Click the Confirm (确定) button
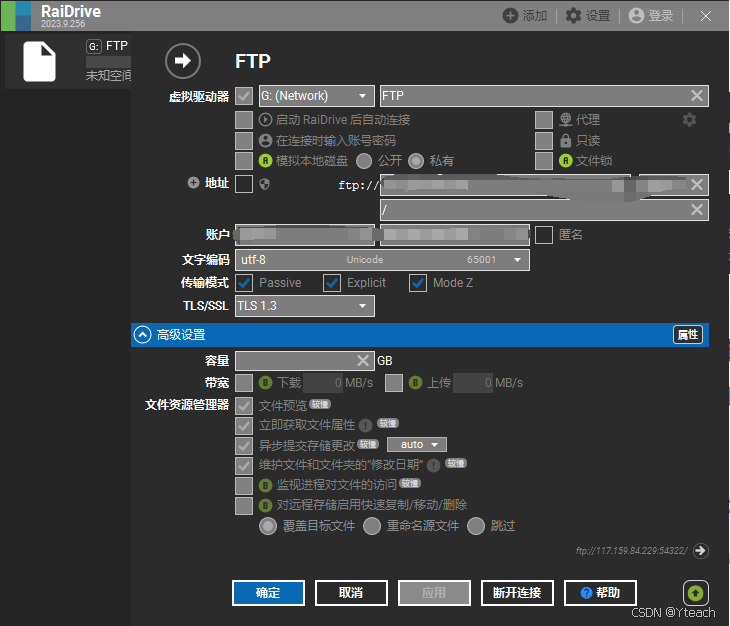The height and width of the screenshot is (626, 730). click(x=268, y=593)
